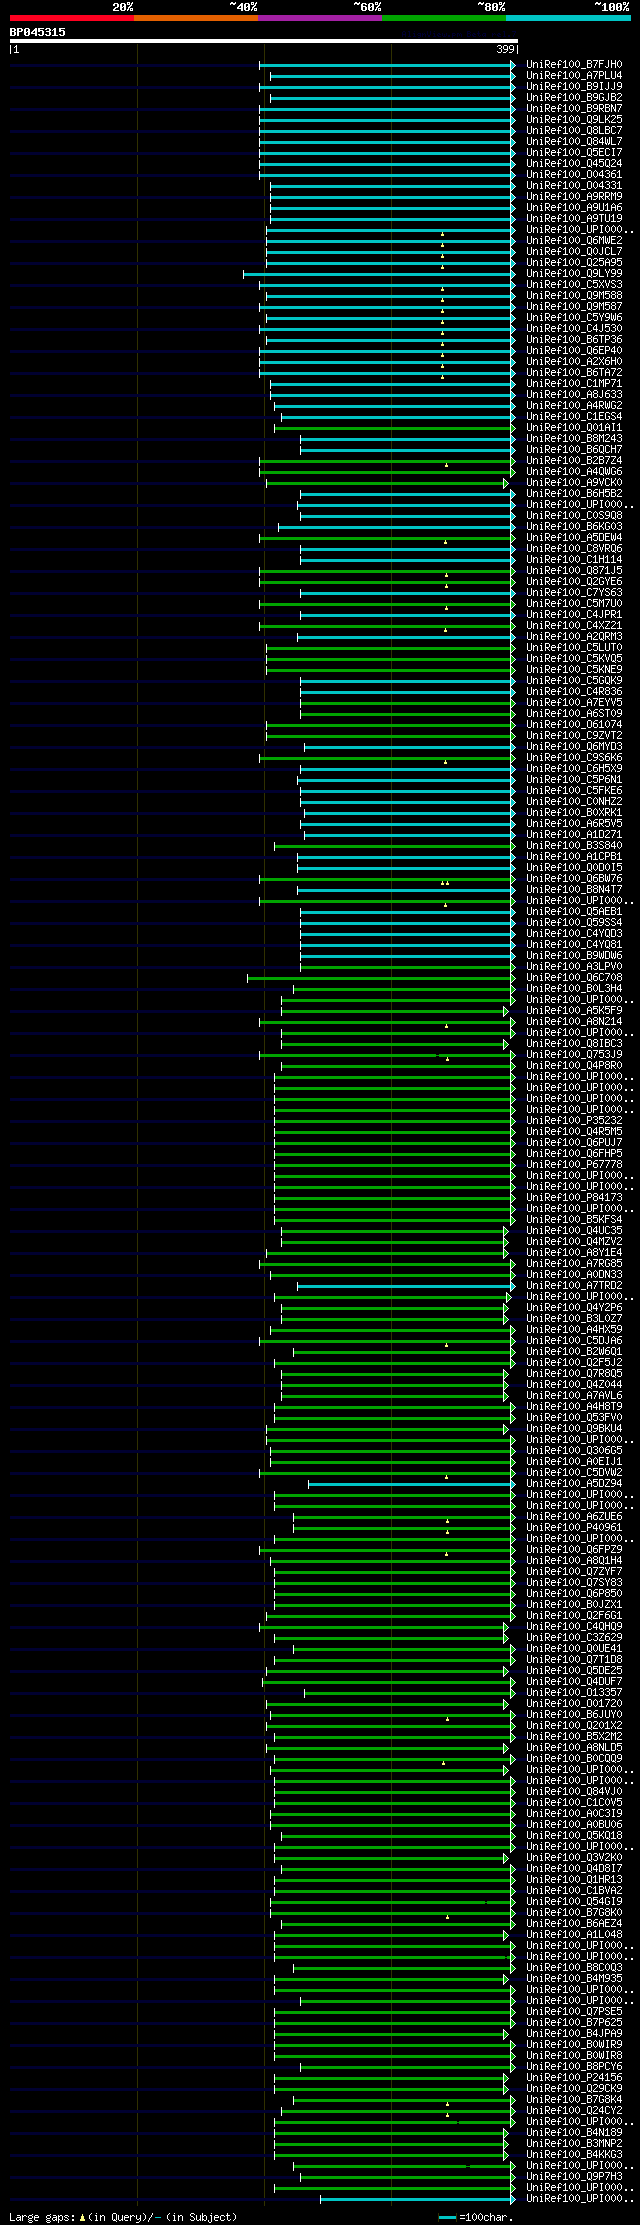Click the white query sequence ruler bar

click(263, 41)
